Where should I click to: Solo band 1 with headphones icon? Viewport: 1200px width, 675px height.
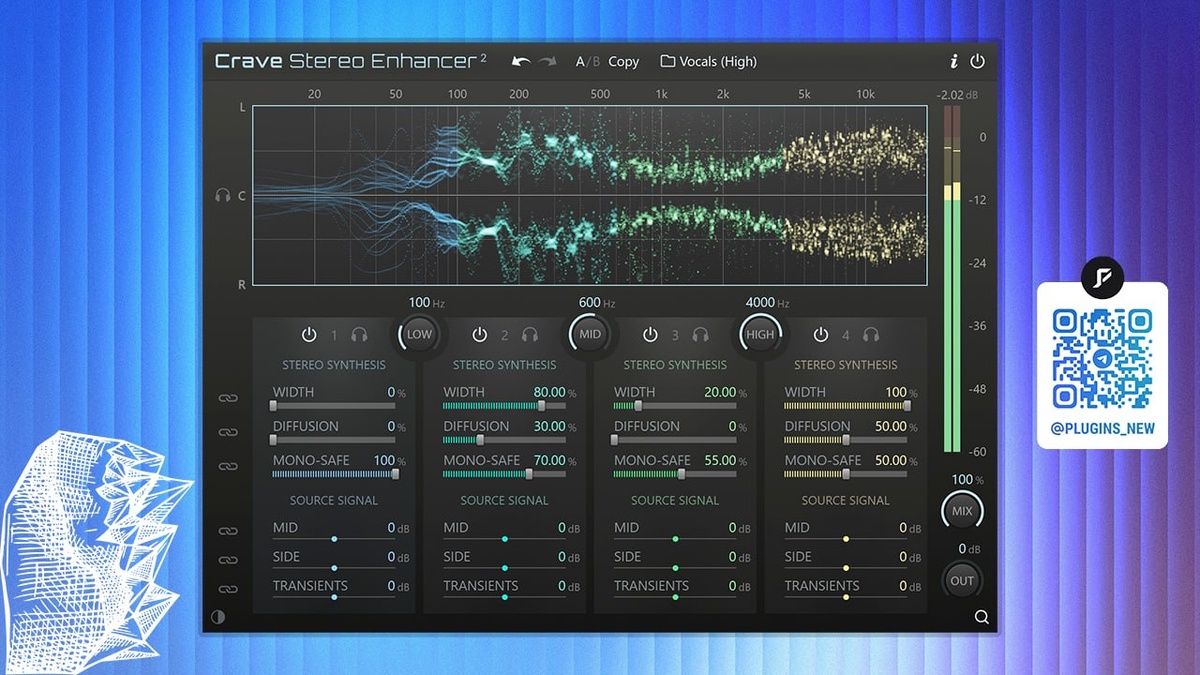[x=359, y=335]
